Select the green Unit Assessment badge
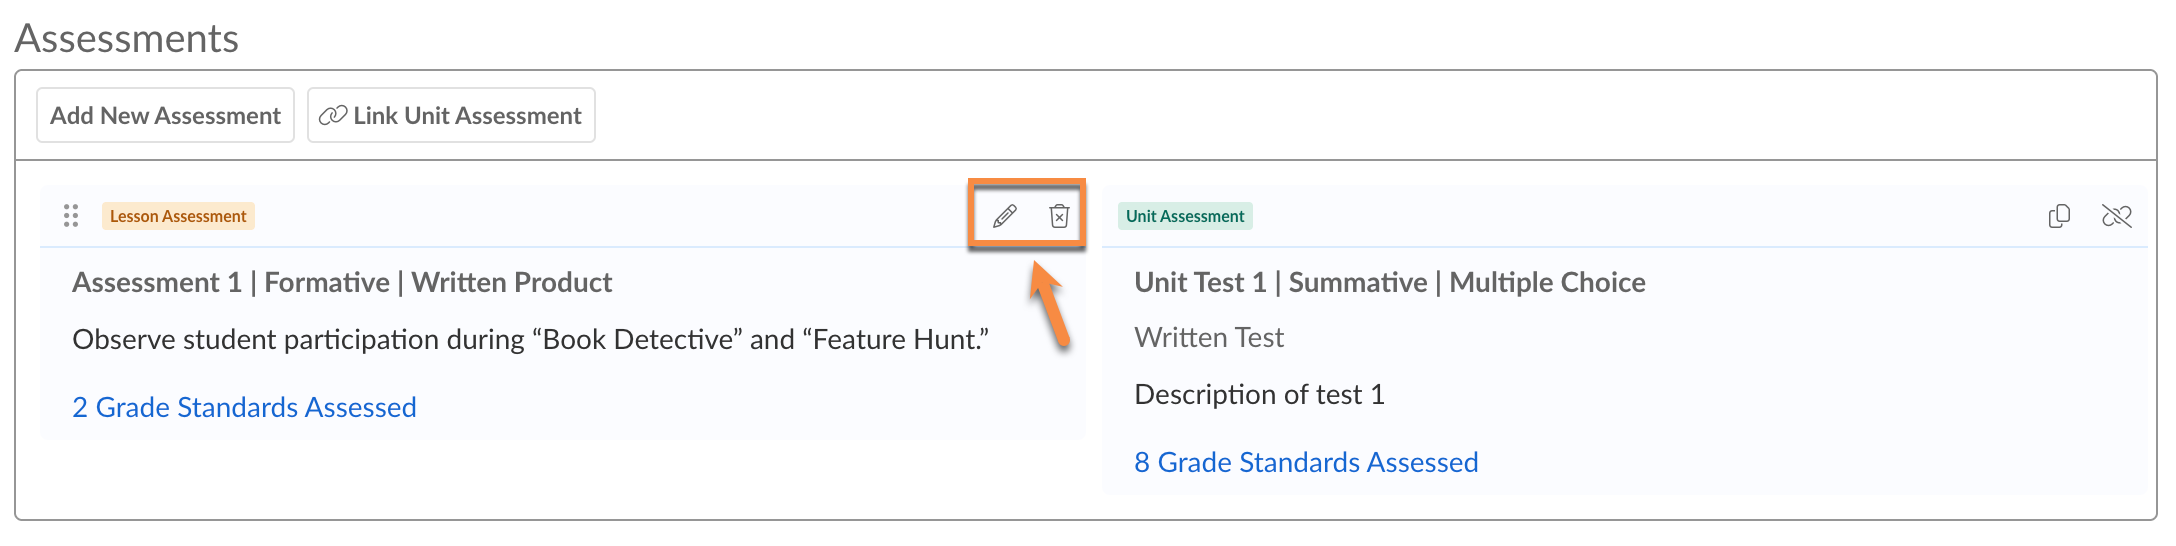This screenshot has height=546, width=2176. [x=1184, y=216]
